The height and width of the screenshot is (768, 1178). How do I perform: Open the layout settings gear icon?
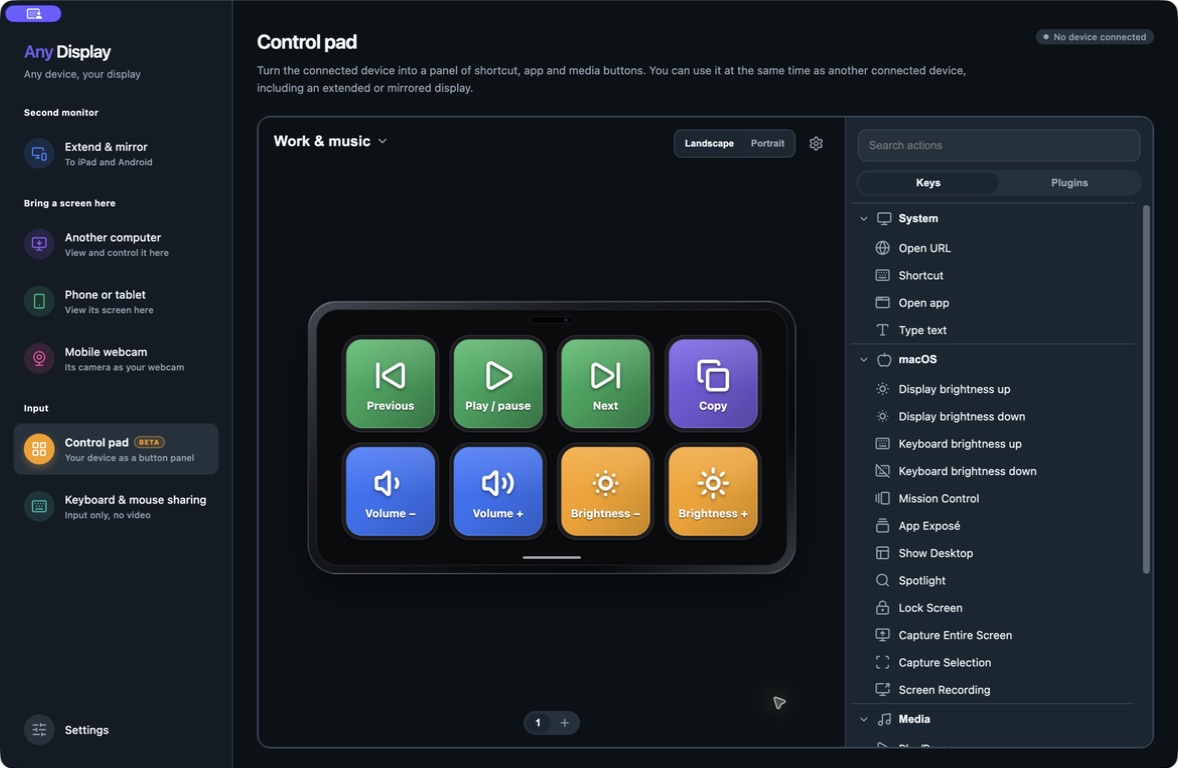click(816, 144)
